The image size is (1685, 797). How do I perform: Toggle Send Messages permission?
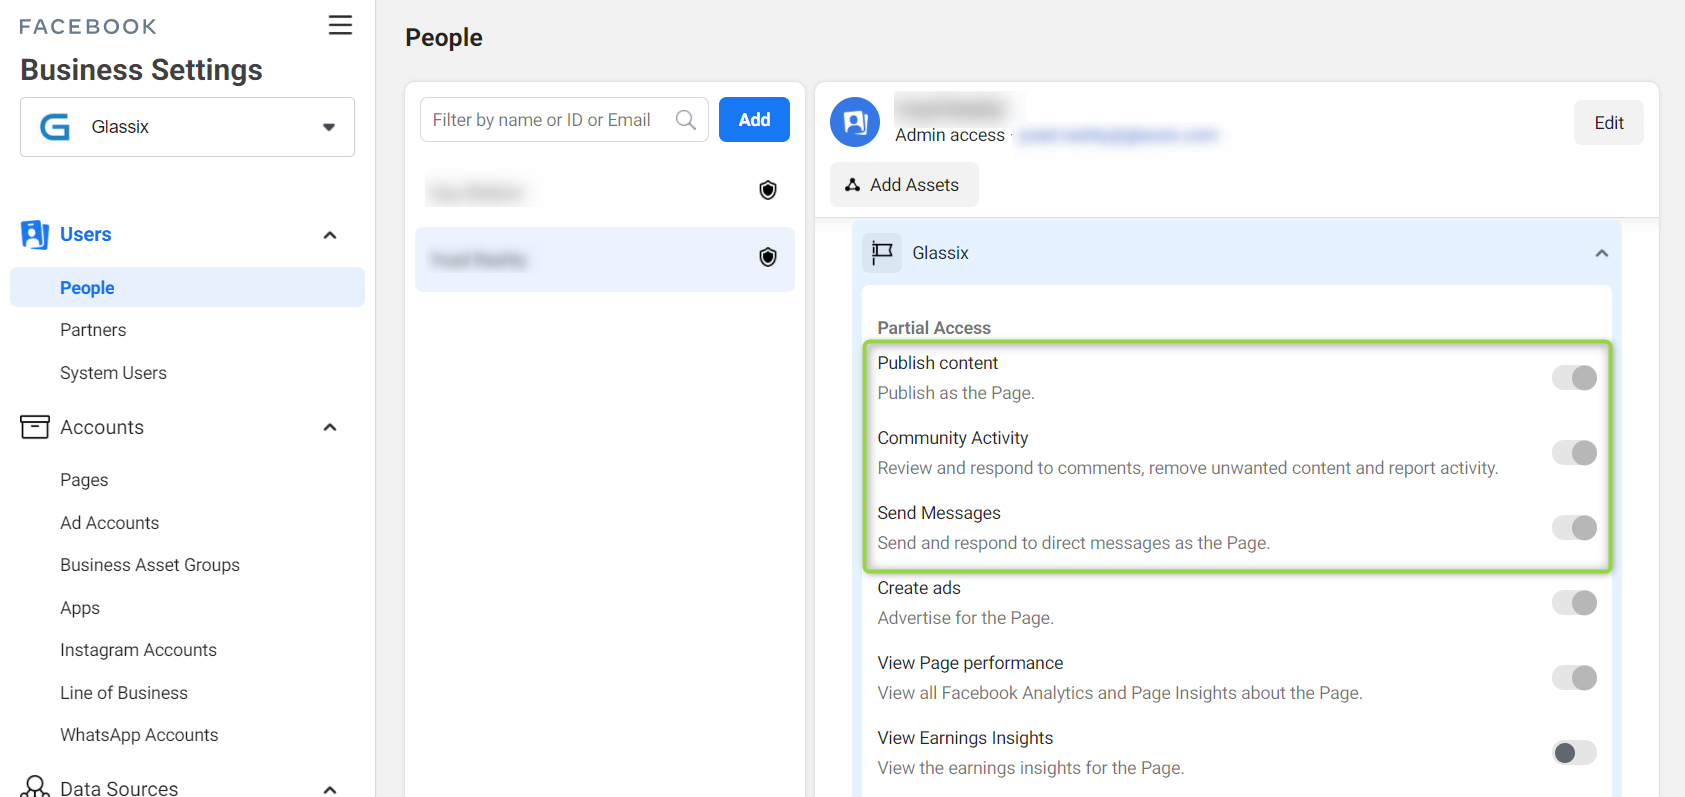click(1574, 528)
